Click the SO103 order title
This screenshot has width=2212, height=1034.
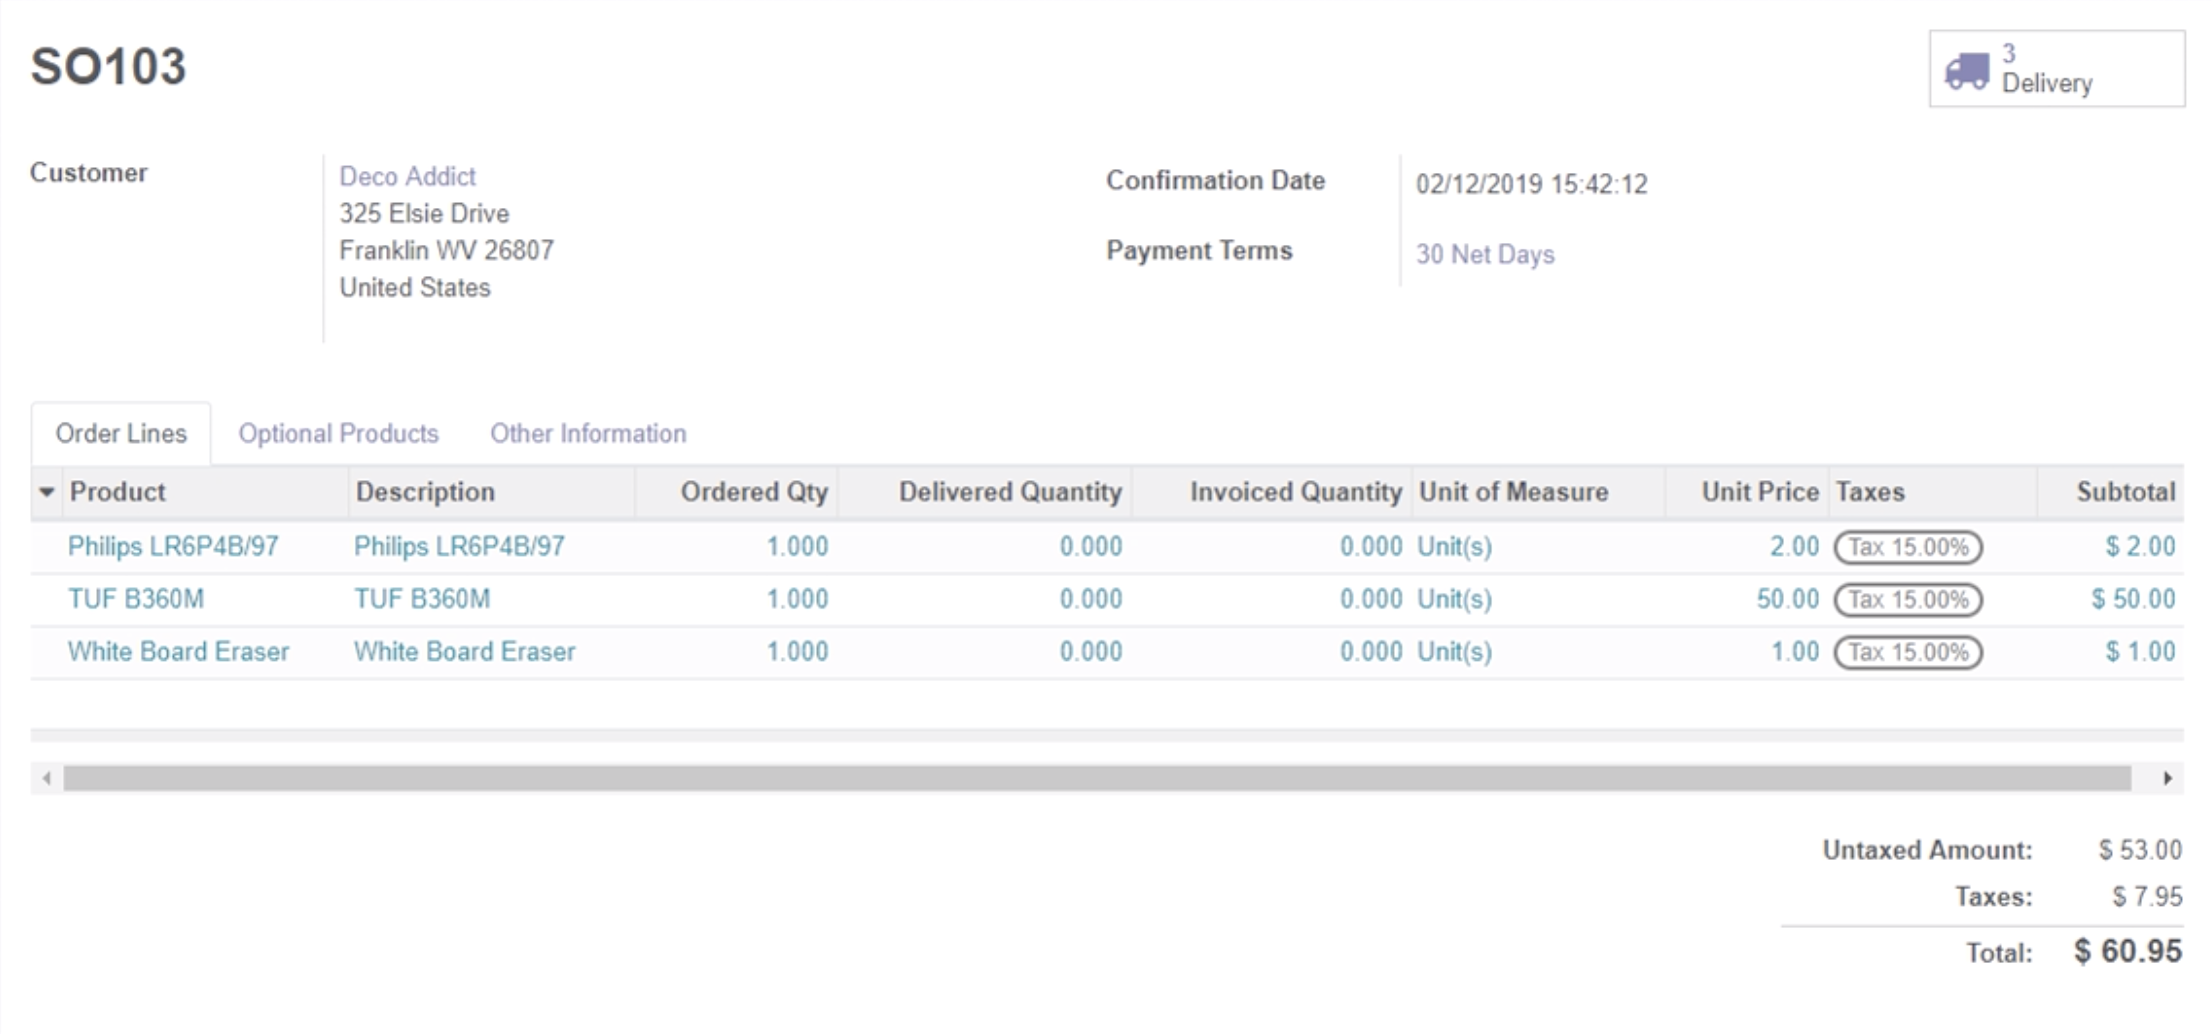coord(108,67)
